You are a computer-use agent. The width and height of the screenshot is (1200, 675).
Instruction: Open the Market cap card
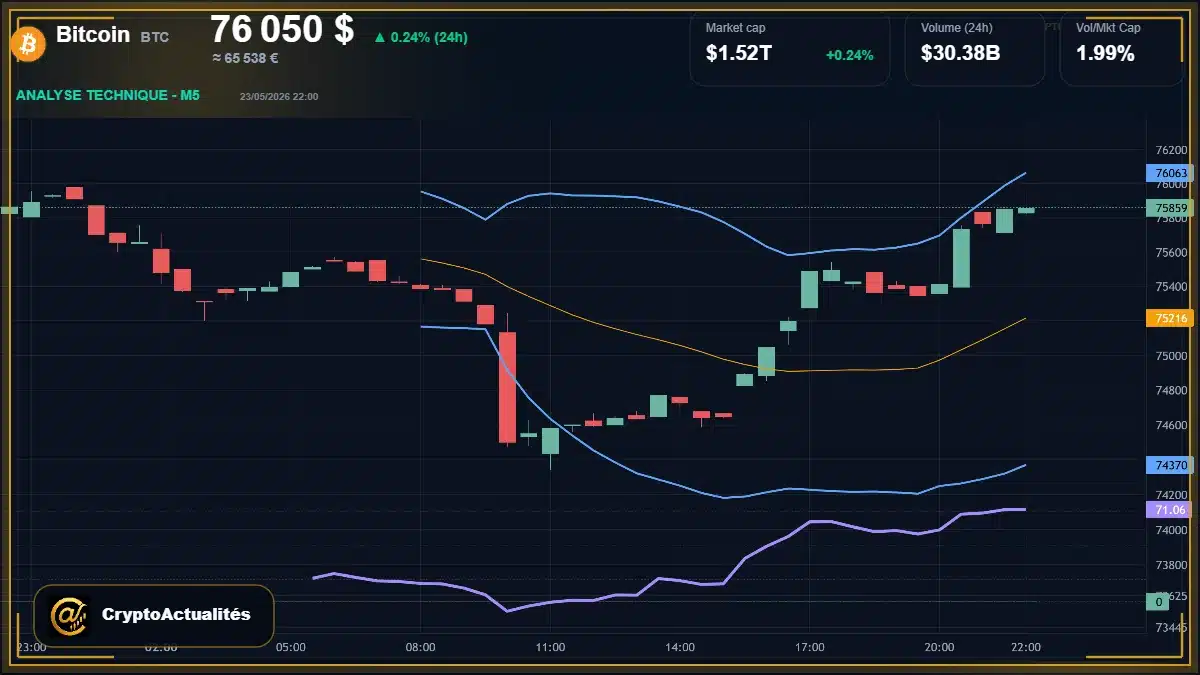pos(789,48)
